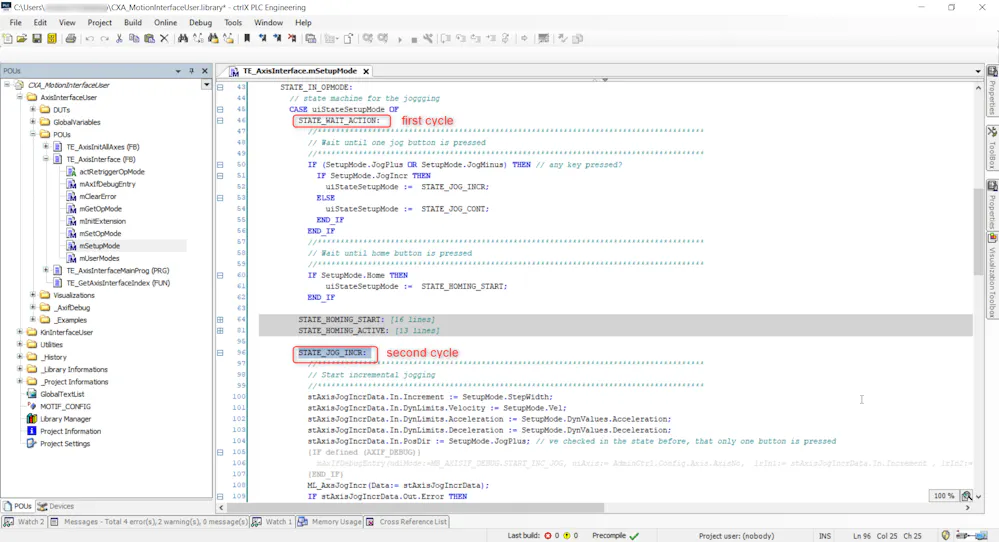The height and width of the screenshot is (542, 999).
Task: Close the POUs panel
Action: coord(205,71)
